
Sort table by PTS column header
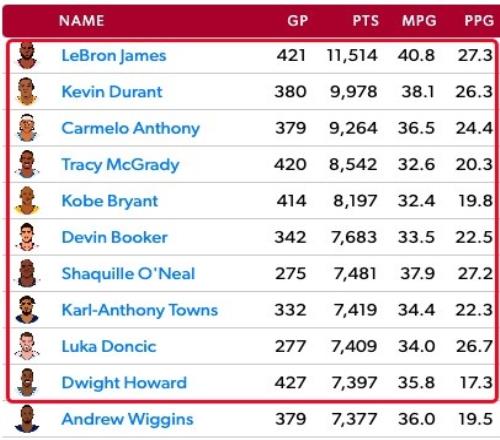pos(366,21)
